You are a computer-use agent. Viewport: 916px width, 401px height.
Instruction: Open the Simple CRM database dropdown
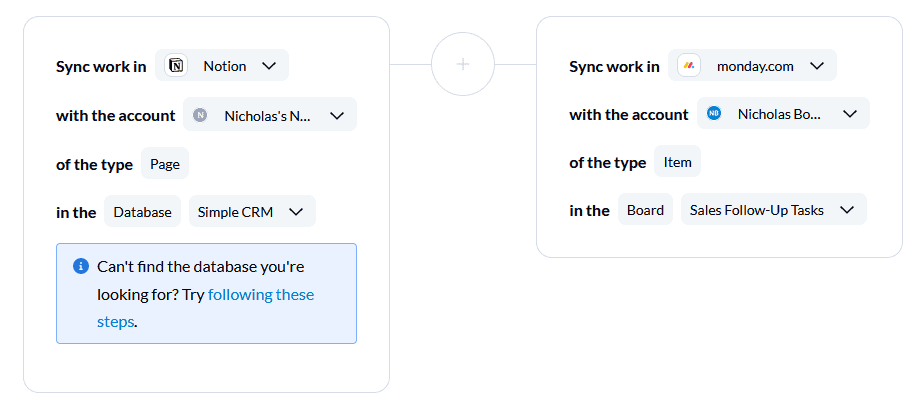(x=252, y=211)
